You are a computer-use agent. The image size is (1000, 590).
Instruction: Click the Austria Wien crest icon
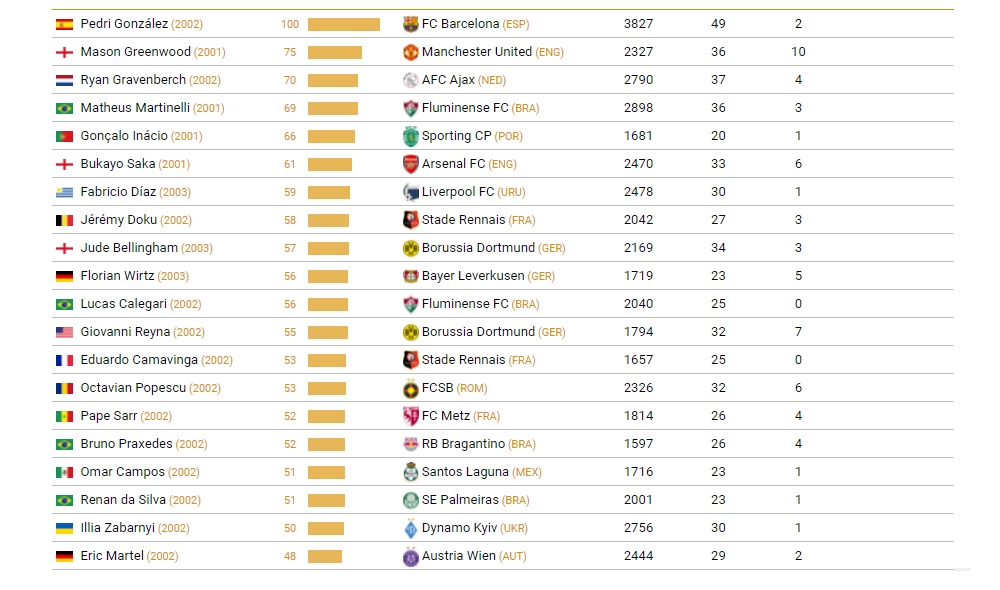410,556
